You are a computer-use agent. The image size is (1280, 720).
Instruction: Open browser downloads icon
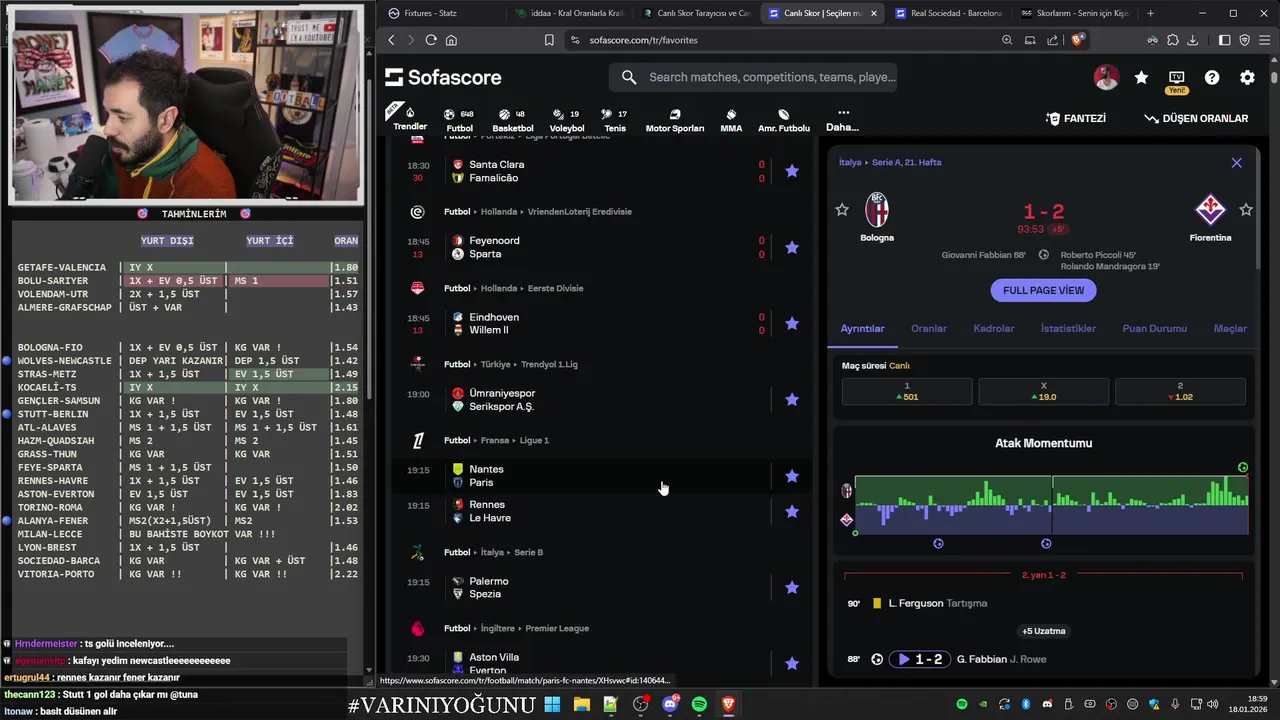coord(1192,40)
